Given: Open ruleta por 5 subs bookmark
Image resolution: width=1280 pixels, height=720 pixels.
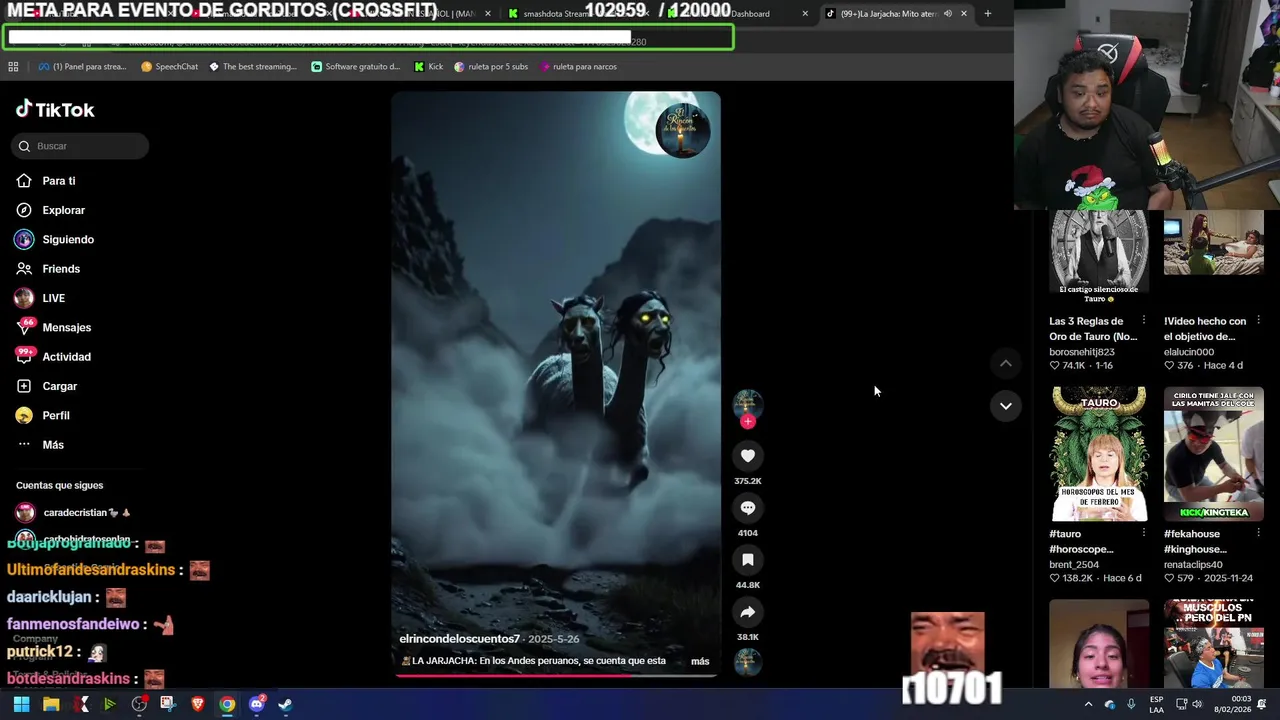Looking at the screenshot, I should point(490,67).
